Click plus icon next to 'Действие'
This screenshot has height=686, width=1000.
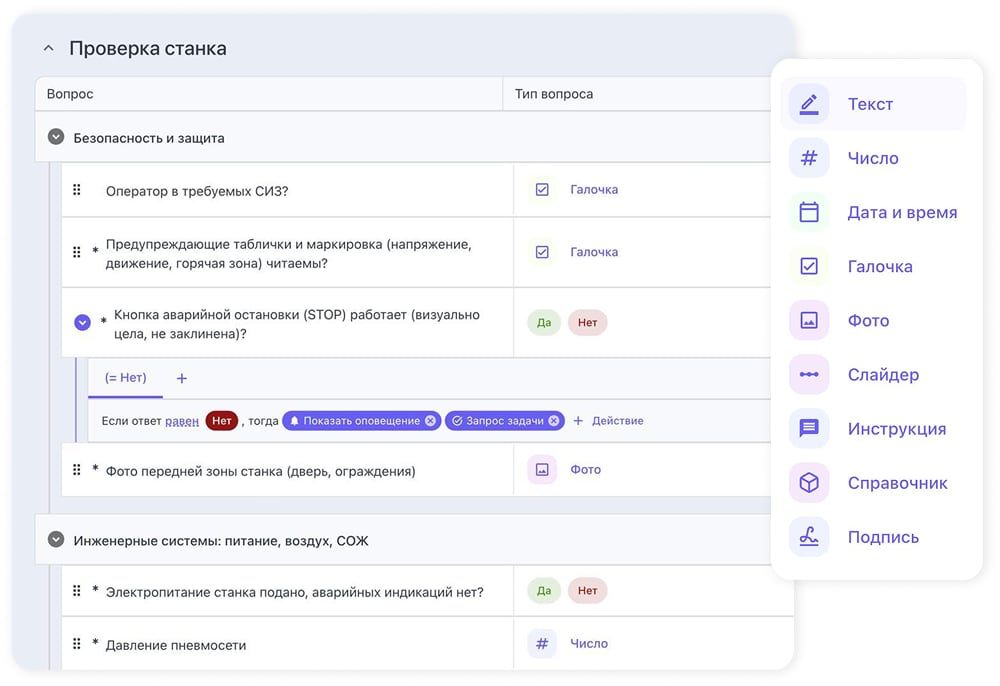tap(578, 421)
